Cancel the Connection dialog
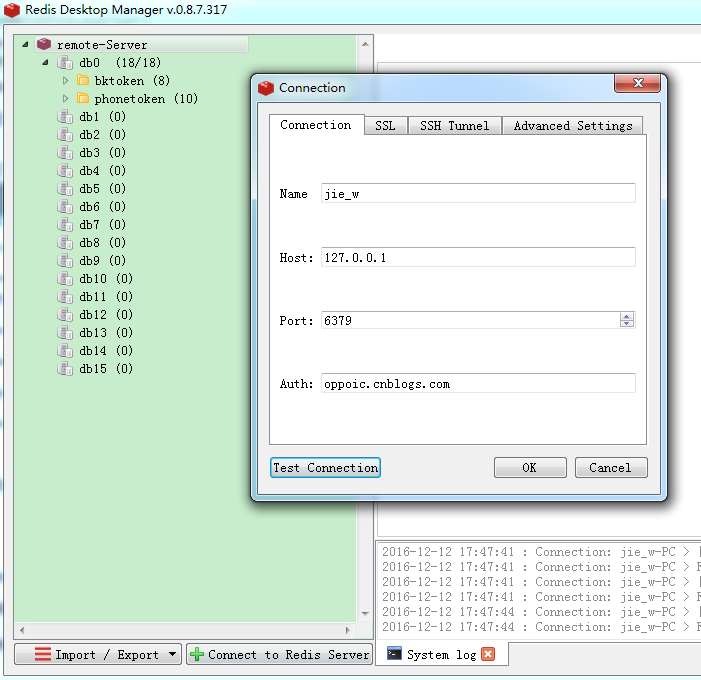The height and width of the screenshot is (680, 701). [611, 468]
